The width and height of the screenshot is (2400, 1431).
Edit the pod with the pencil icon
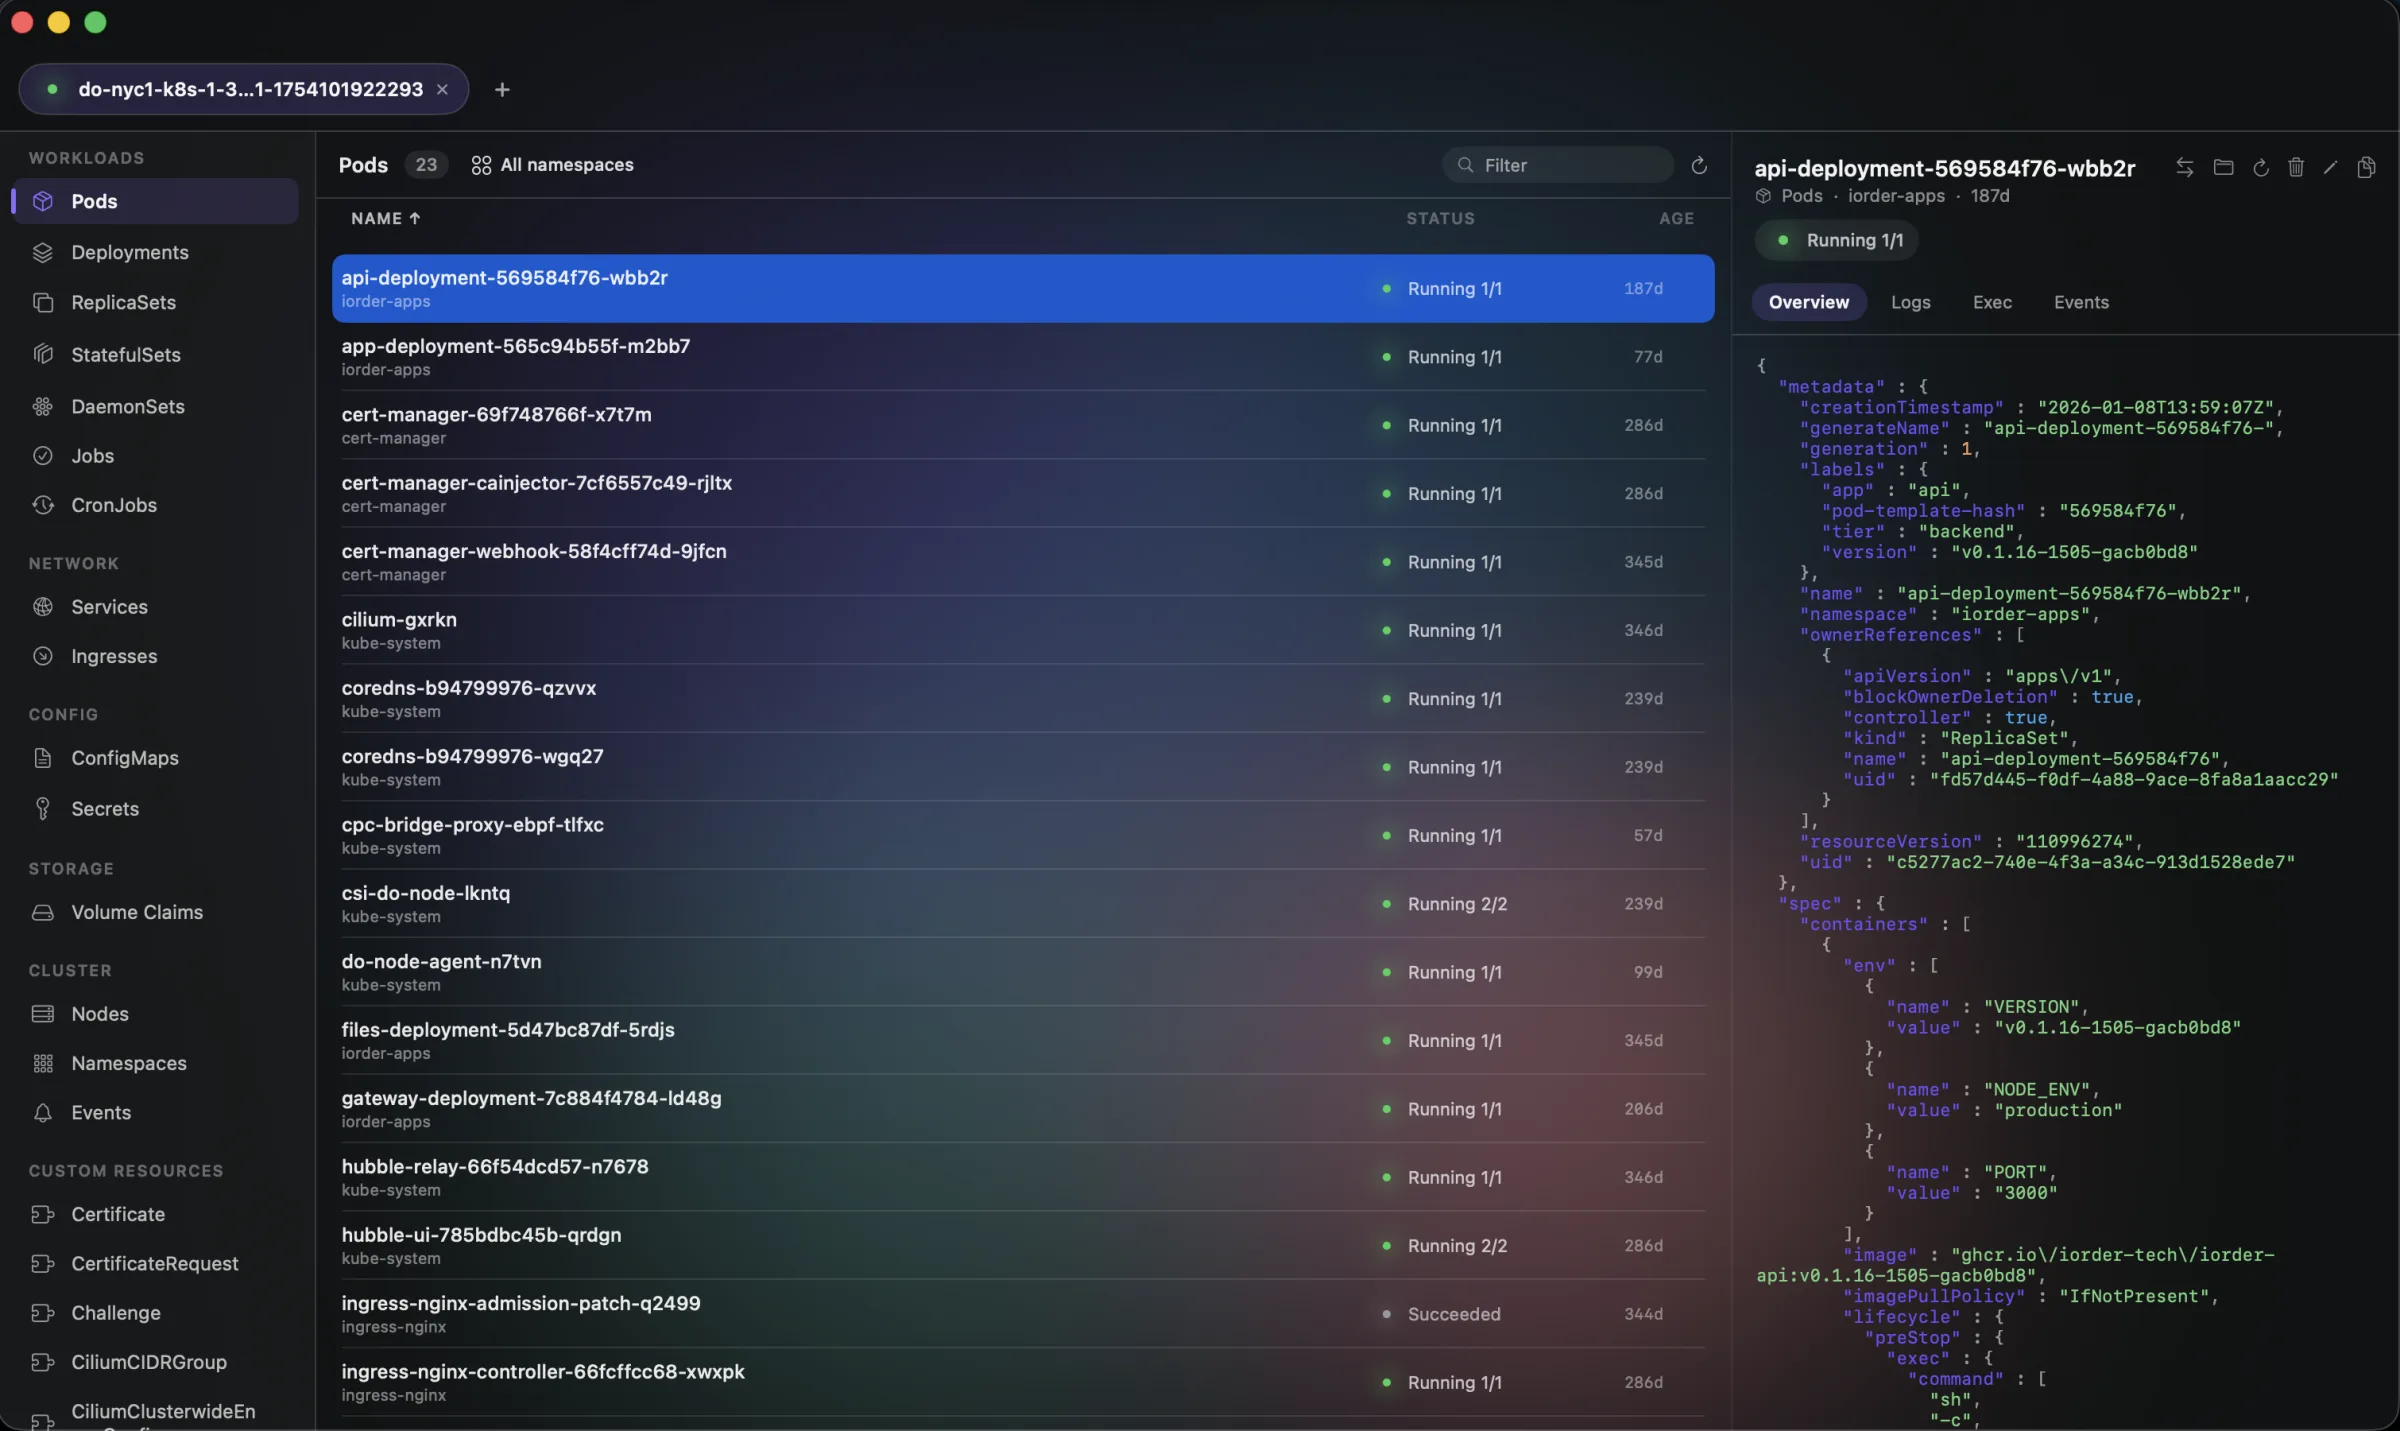point(2330,168)
